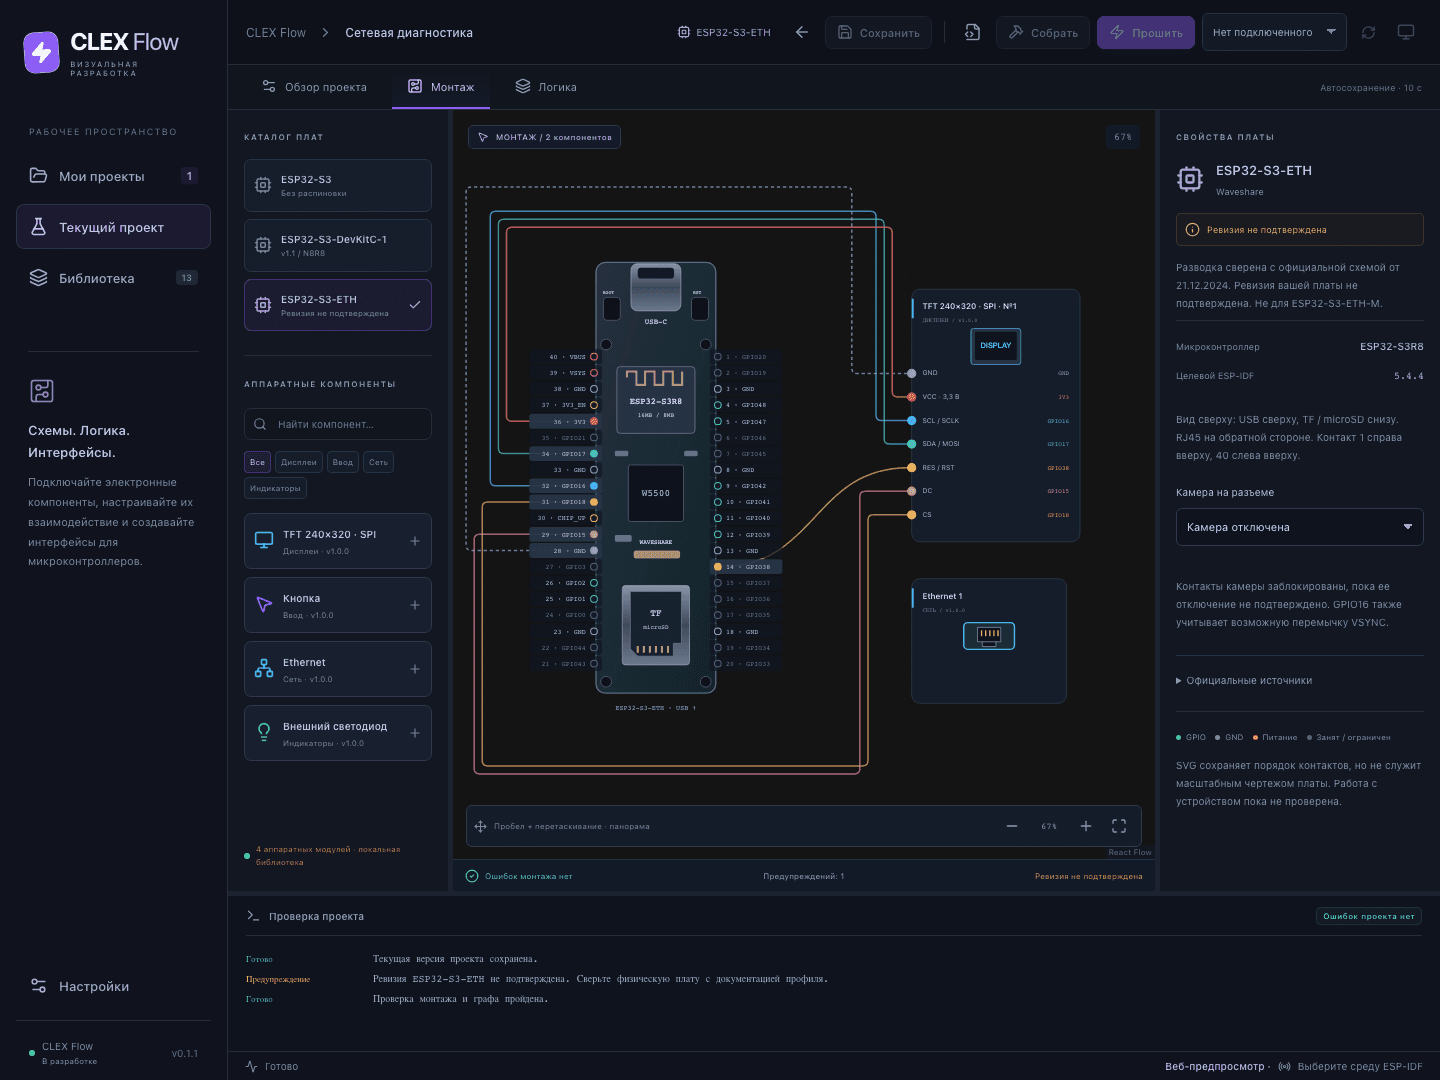
Task: Click the CLEX Flow lightning logo
Action: pos(41,52)
